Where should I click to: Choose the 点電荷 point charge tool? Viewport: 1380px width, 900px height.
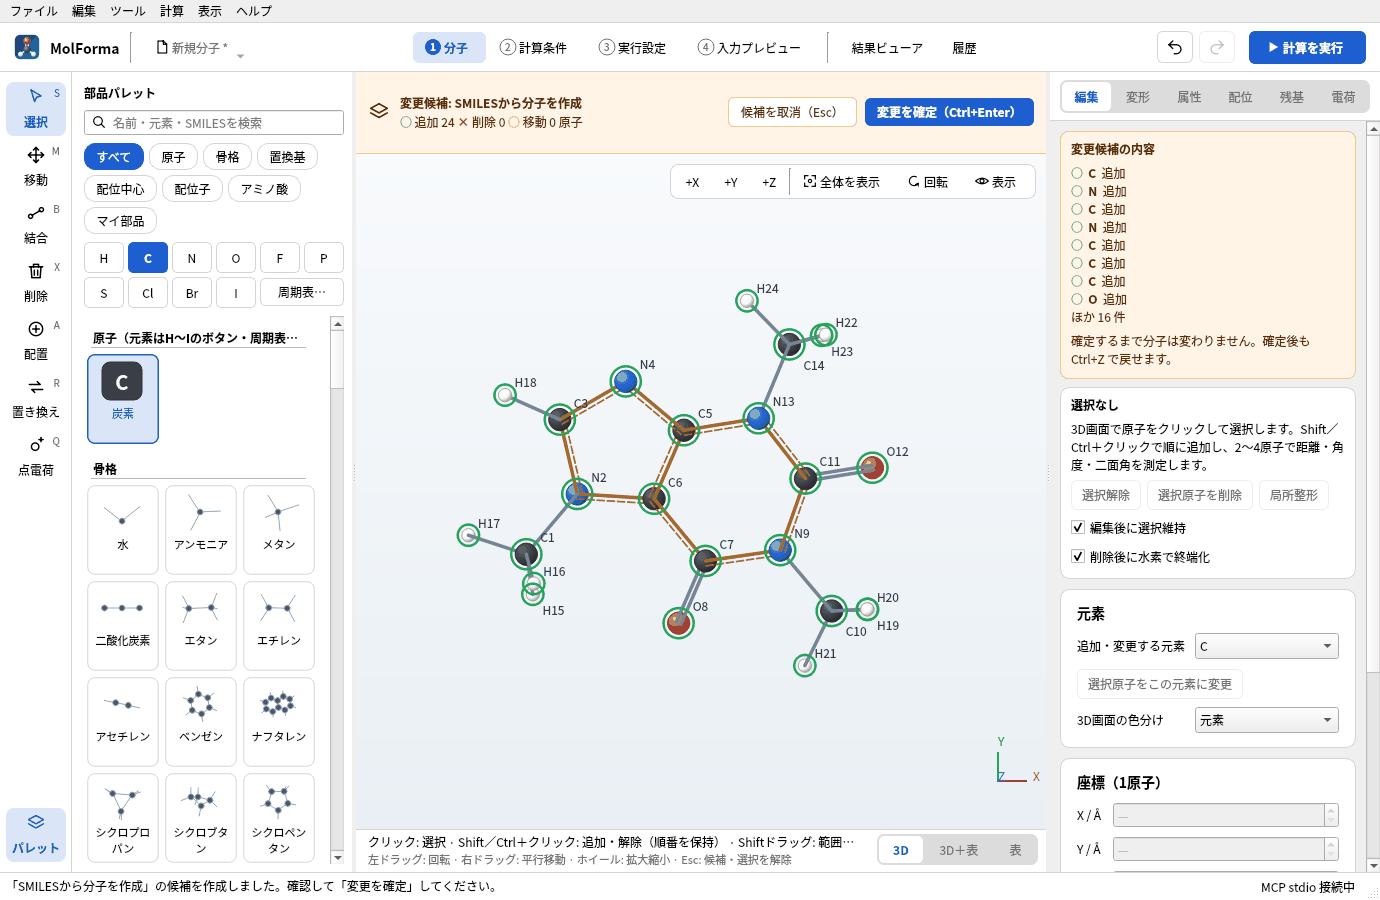click(x=36, y=456)
